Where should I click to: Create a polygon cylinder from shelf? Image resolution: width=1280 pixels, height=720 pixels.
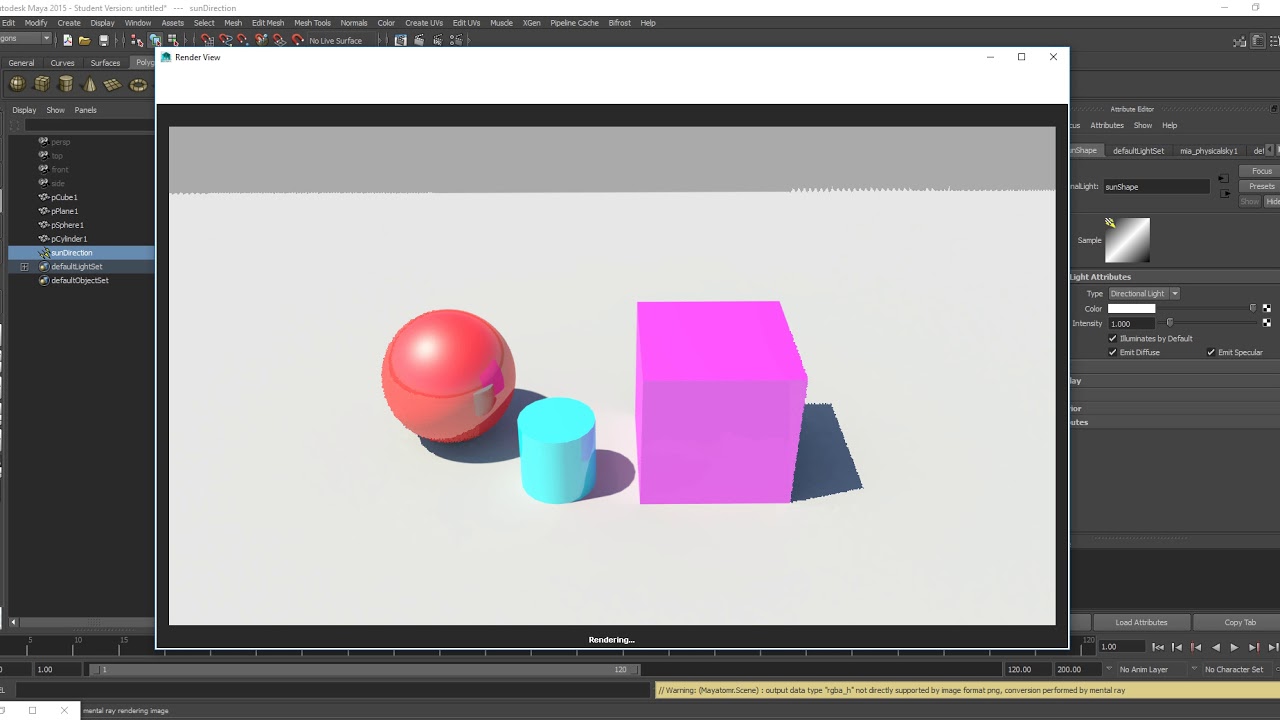coord(66,84)
